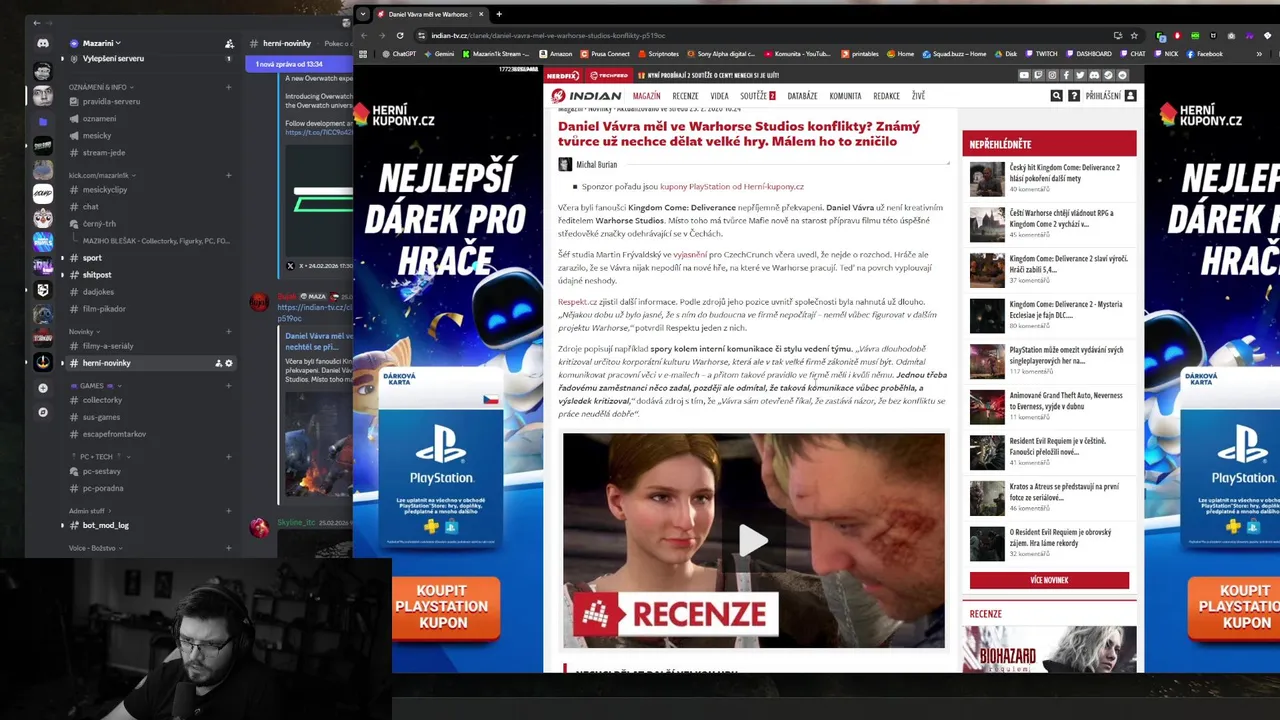Image resolution: width=1280 pixels, height=720 pixels.
Task: Open the bot_mod_log Discord channel
Action: pyautogui.click(x=105, y=525)
